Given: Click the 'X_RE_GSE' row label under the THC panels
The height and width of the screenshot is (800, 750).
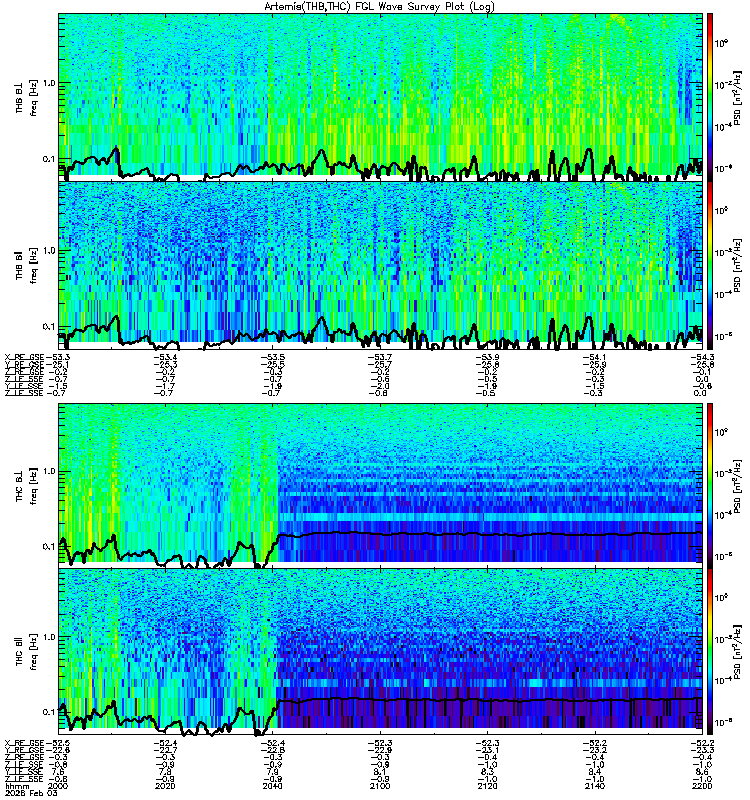Looking at the screenshot, I should [24, 743].
